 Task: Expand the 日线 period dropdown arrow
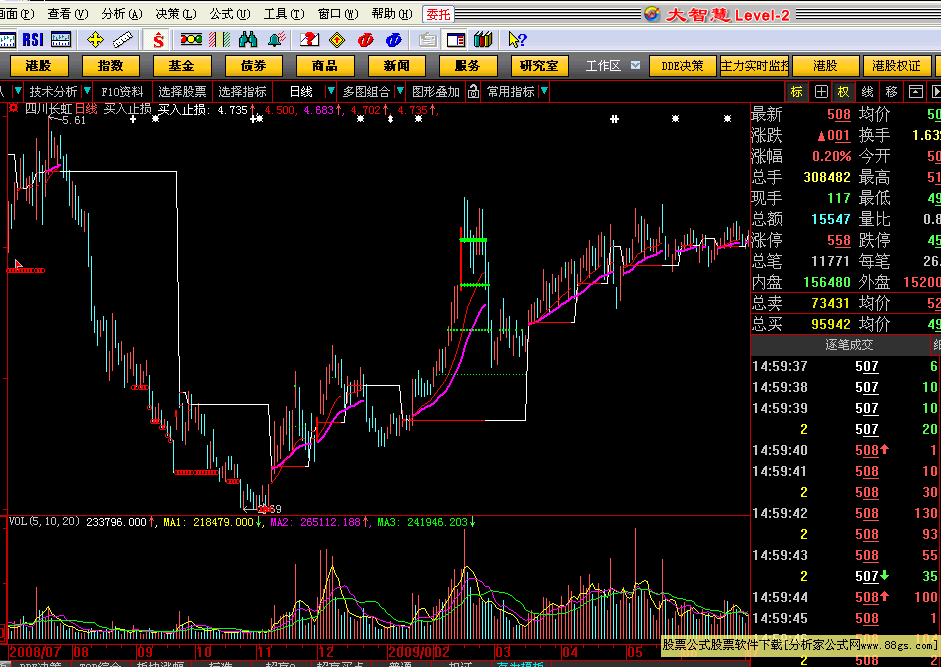330,91
